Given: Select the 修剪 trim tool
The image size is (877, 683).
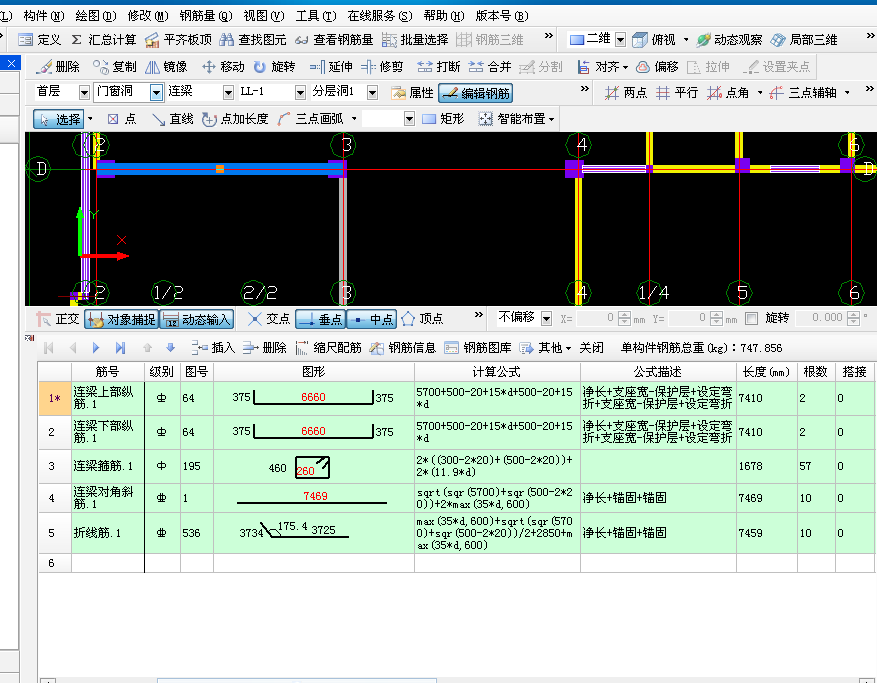Looking at the screenshot, I should point(383,67).
